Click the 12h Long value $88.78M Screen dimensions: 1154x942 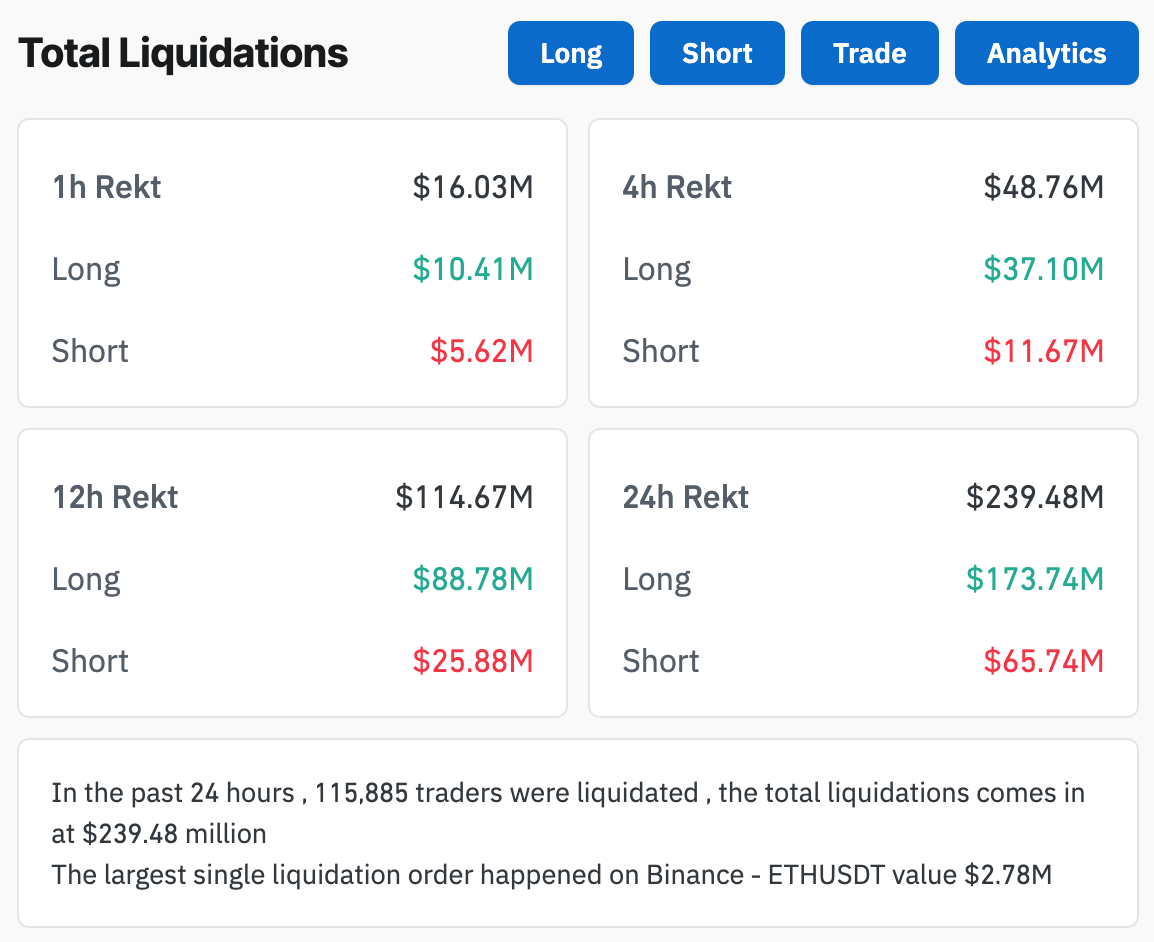pos(473,579)
